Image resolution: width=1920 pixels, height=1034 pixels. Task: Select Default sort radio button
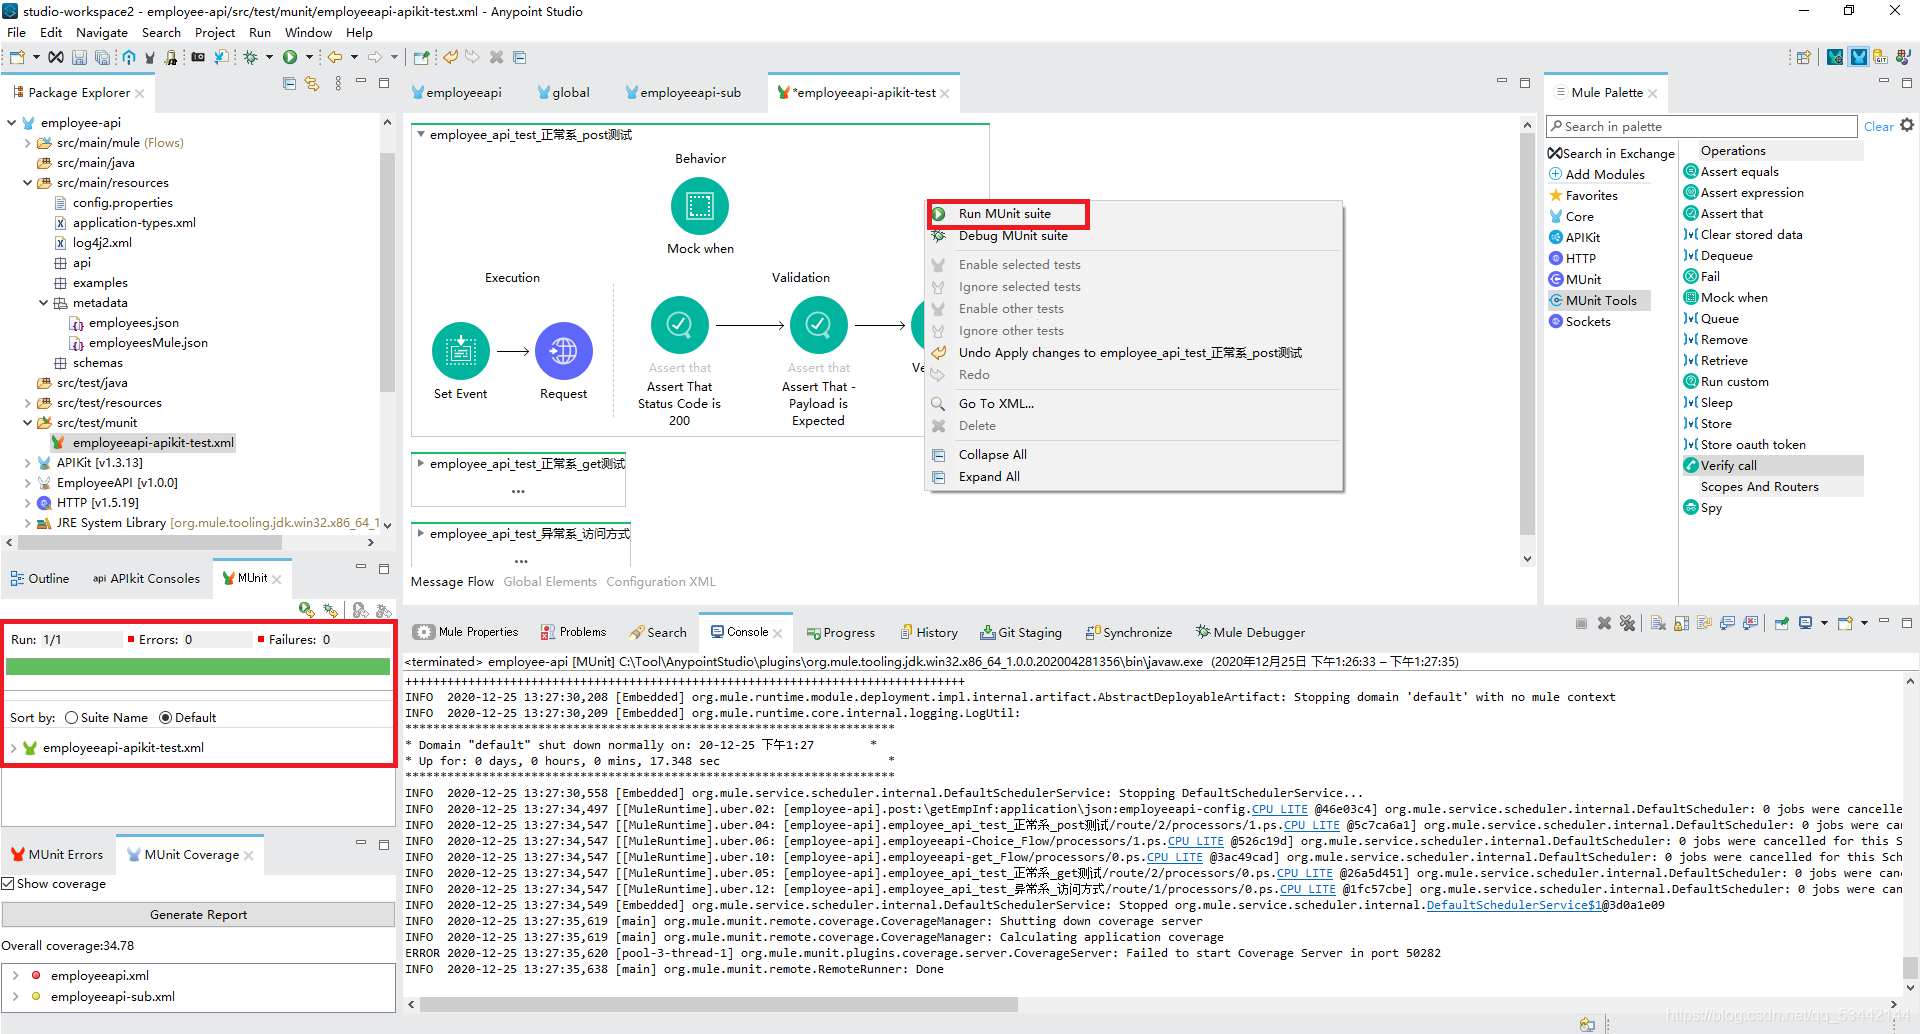click(x=166, y=718)
